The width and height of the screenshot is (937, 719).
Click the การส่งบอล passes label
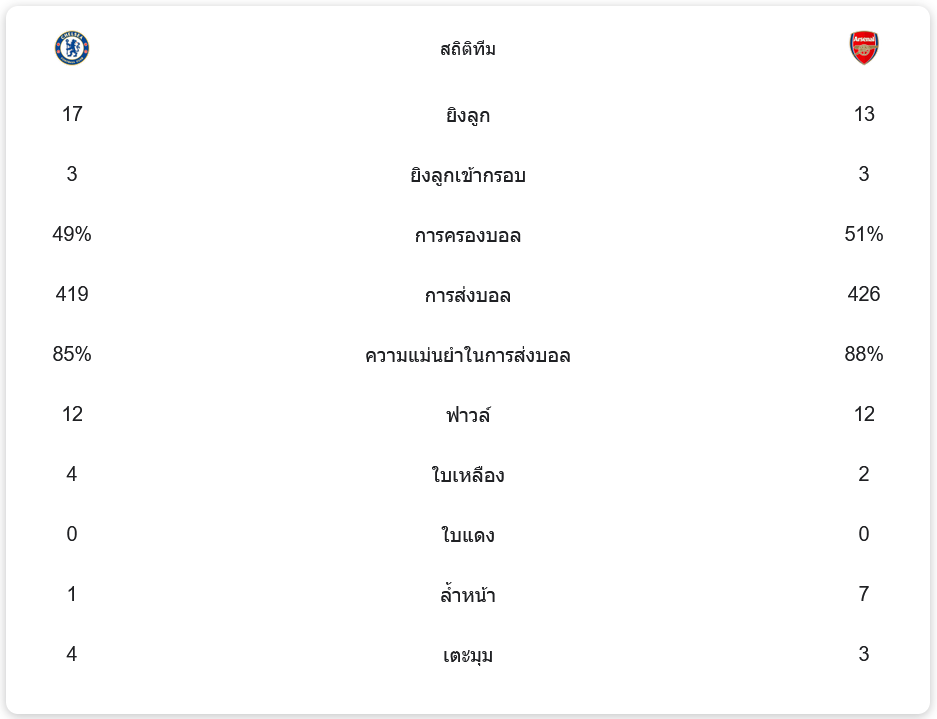(468, 295)
